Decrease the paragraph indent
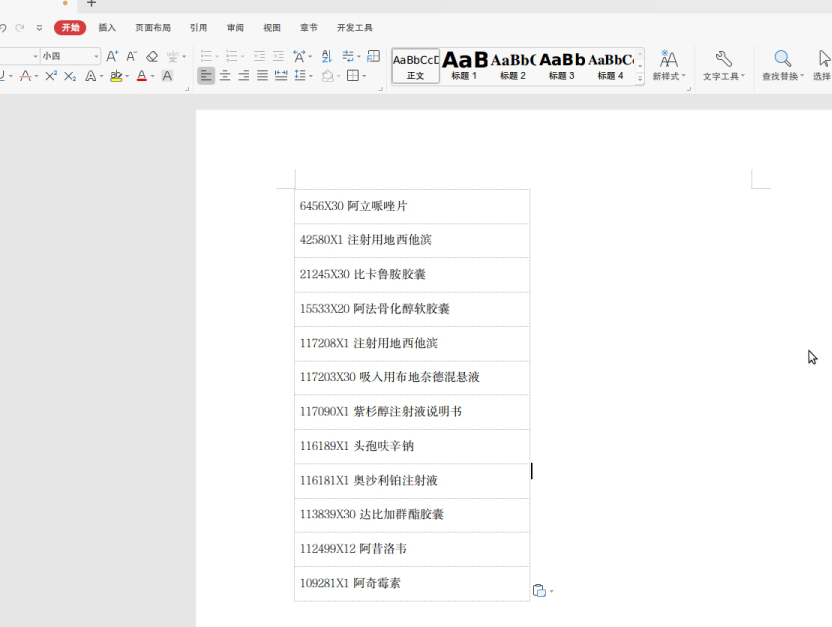 pos(259,56)
